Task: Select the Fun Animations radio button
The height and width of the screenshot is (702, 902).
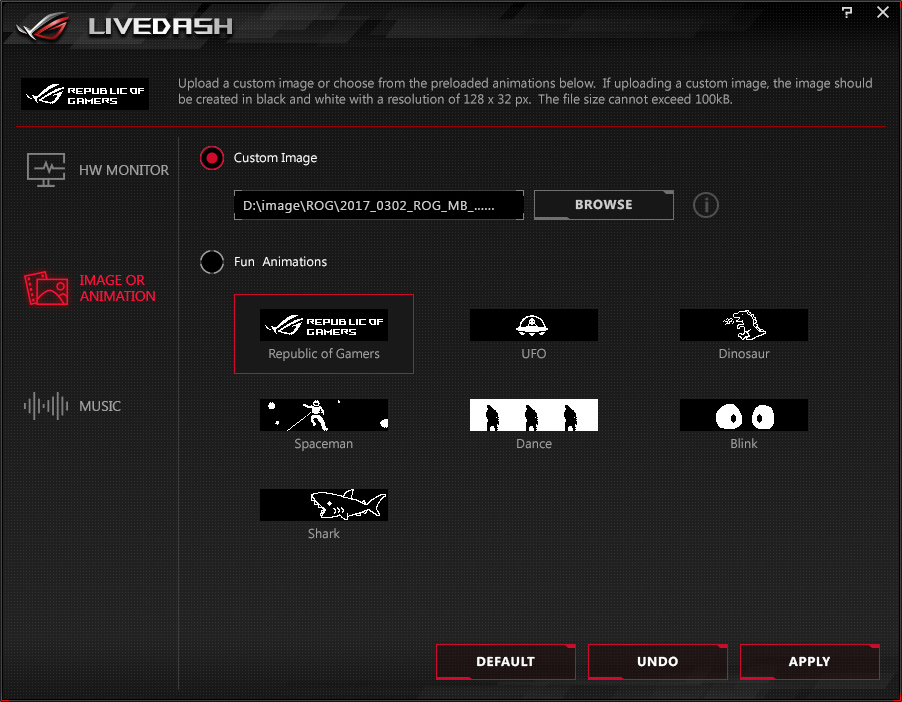Action: tap(212, 262)
